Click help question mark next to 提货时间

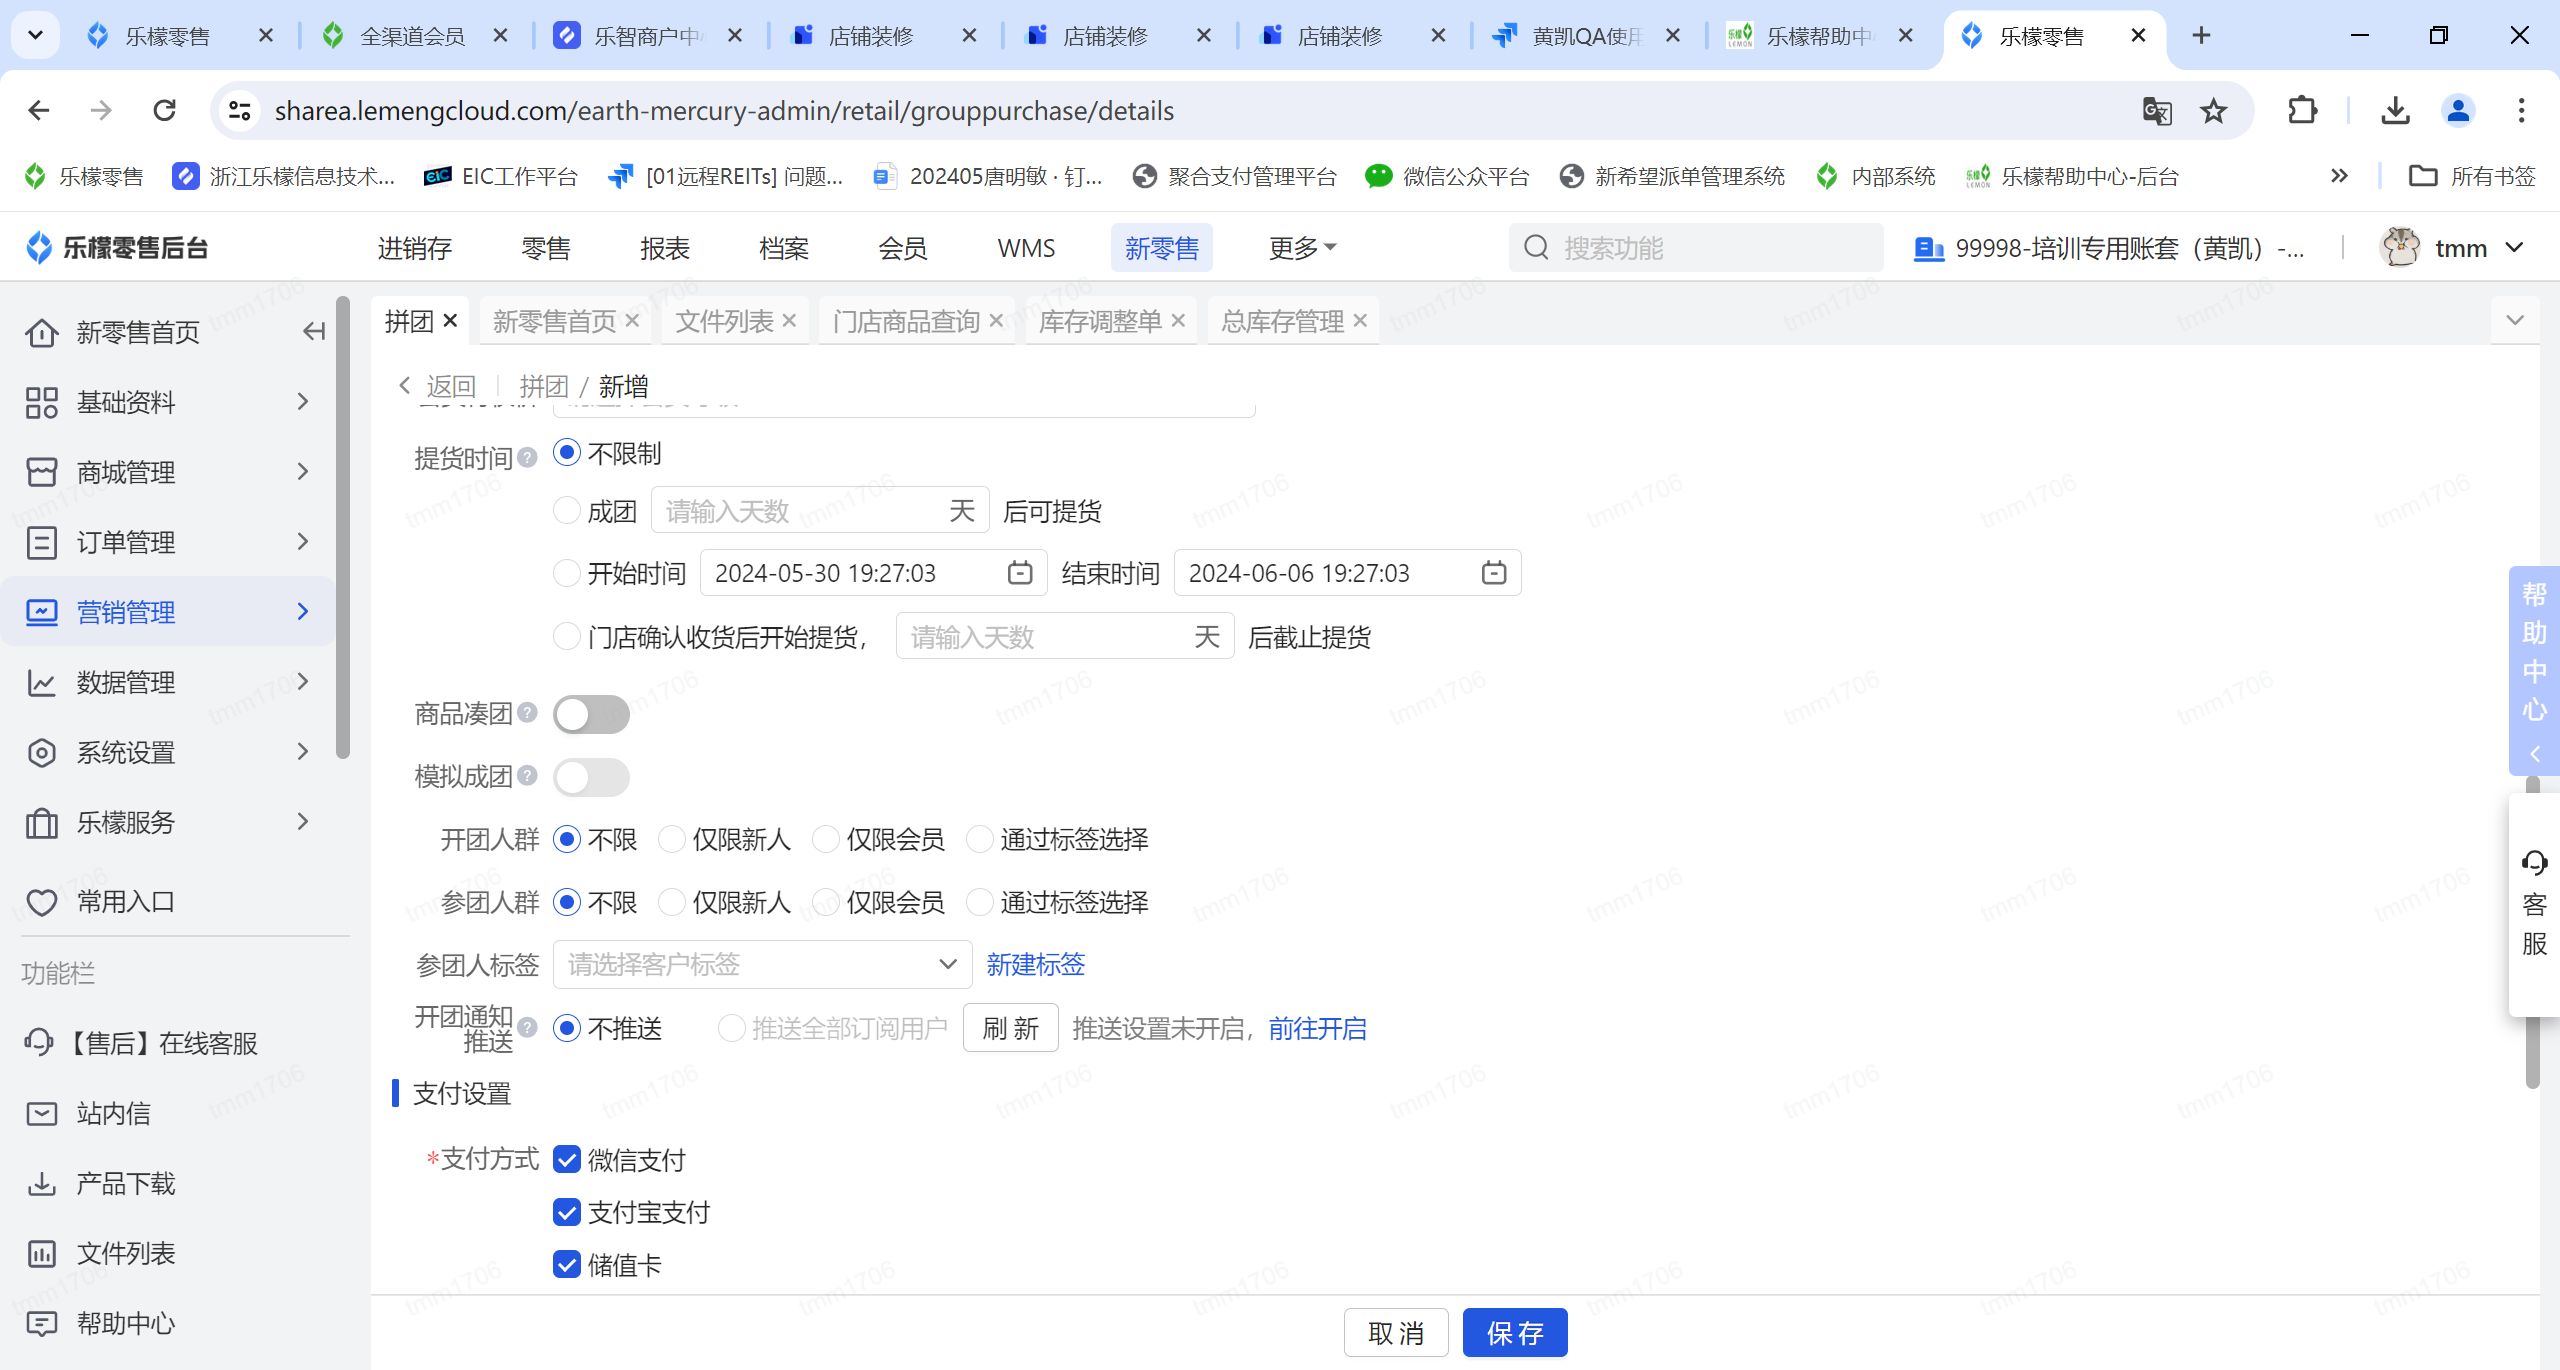click(527, 457)
